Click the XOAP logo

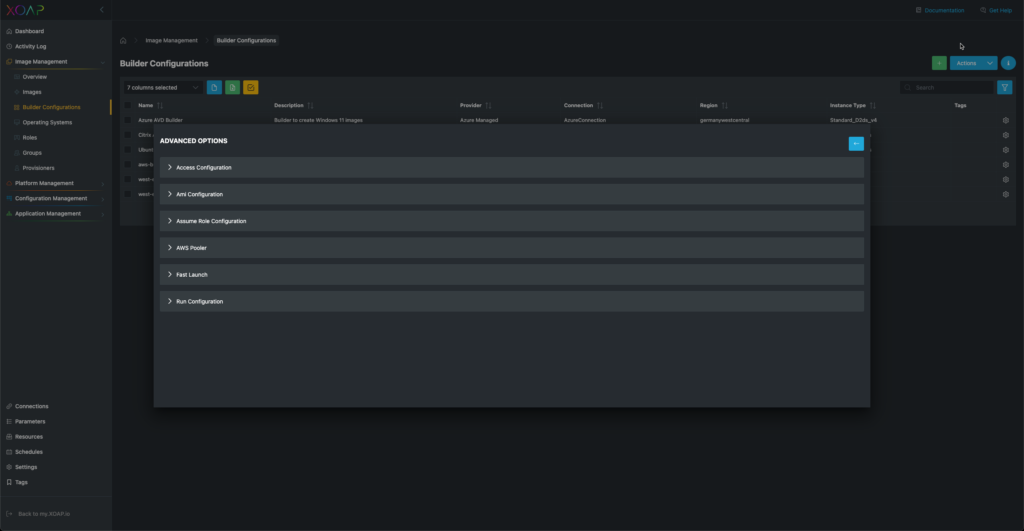tap(25, 10)
